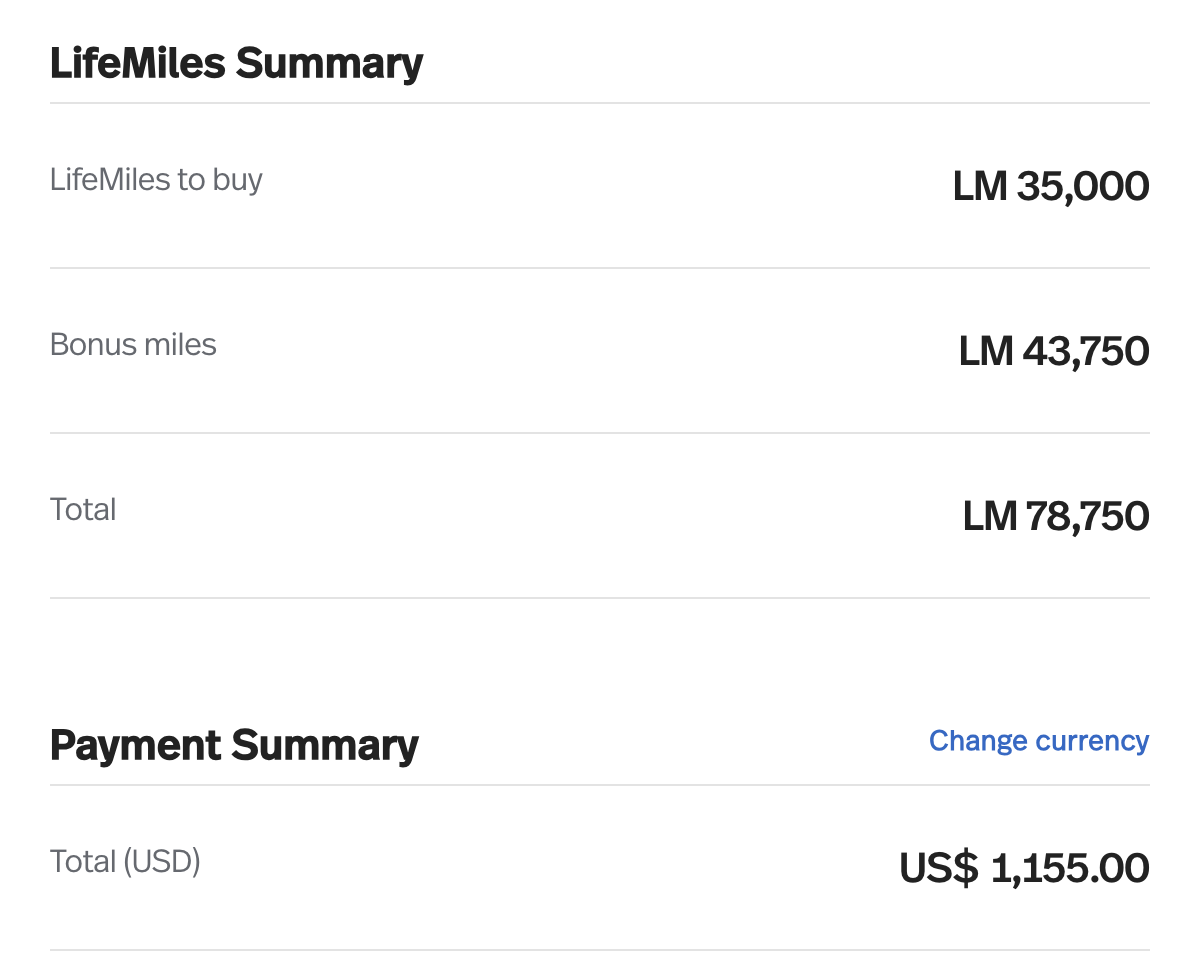Click the Bonus miles row
The width and height of the screenshot is (1180, 968).
coord(600,351)
